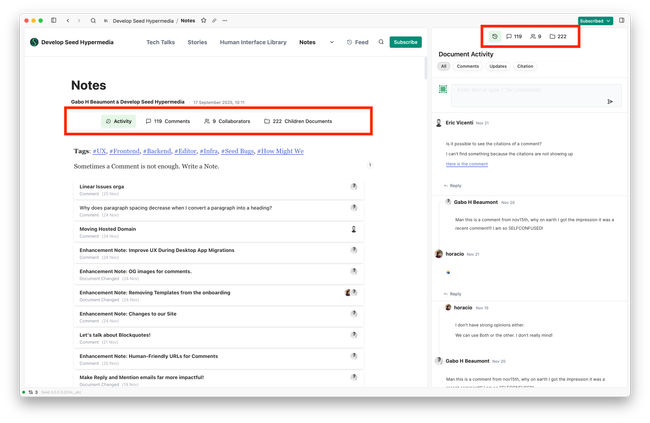Click the green Subscribe button
Viewport: 650px width, 423px height.
coord(405,42)
